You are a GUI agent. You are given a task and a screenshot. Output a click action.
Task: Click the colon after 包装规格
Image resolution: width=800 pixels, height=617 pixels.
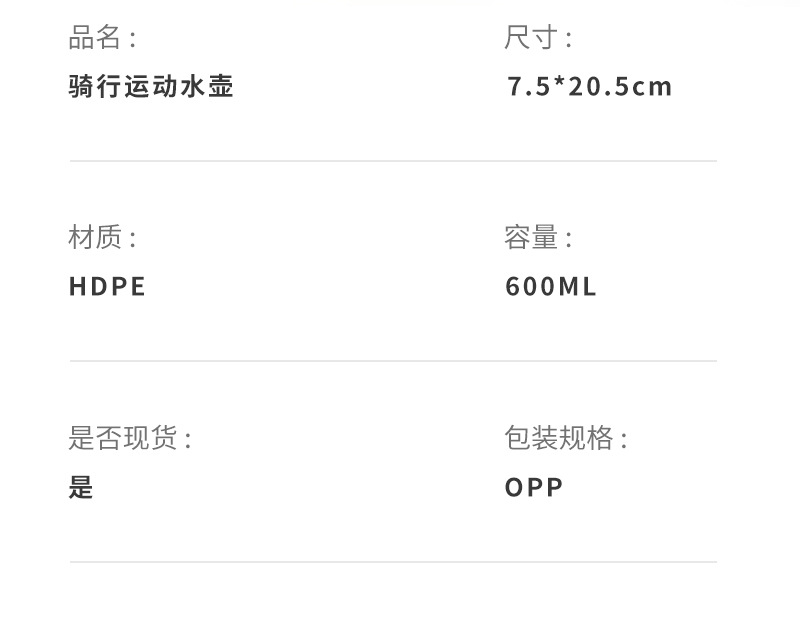624,440
